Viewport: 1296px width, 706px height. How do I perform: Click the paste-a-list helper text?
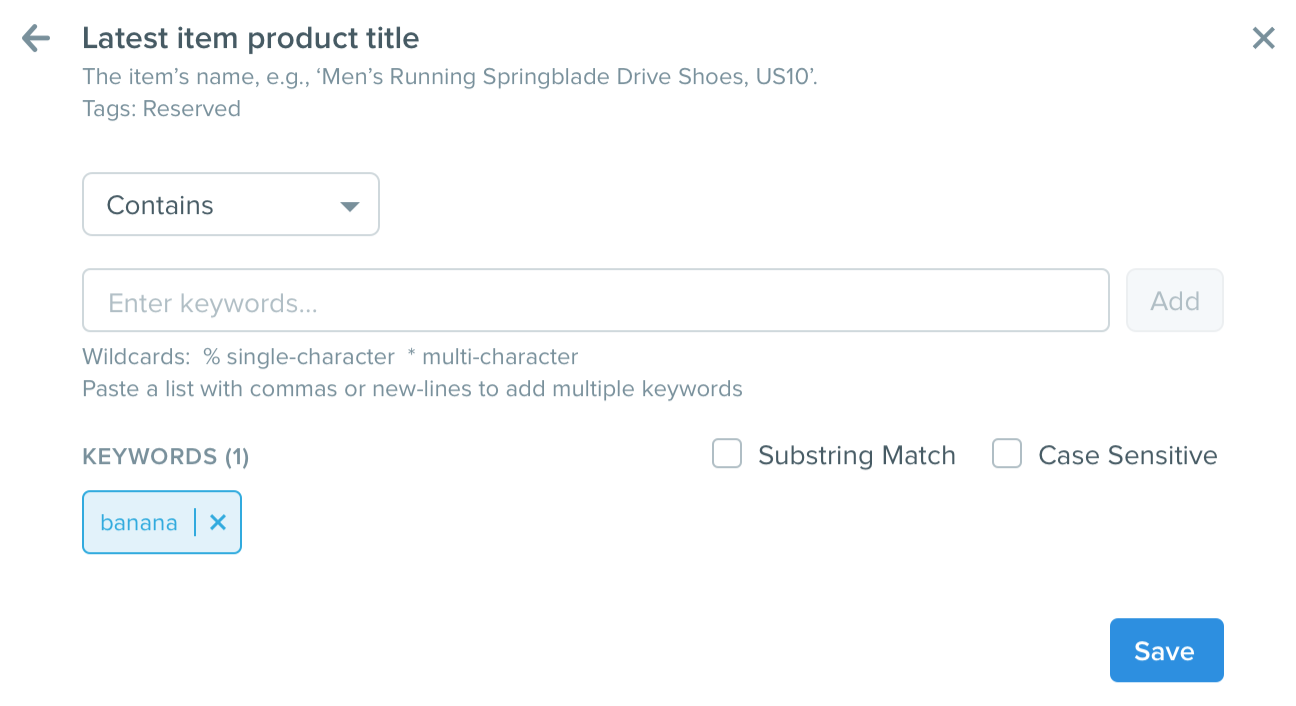coord(412,389)
